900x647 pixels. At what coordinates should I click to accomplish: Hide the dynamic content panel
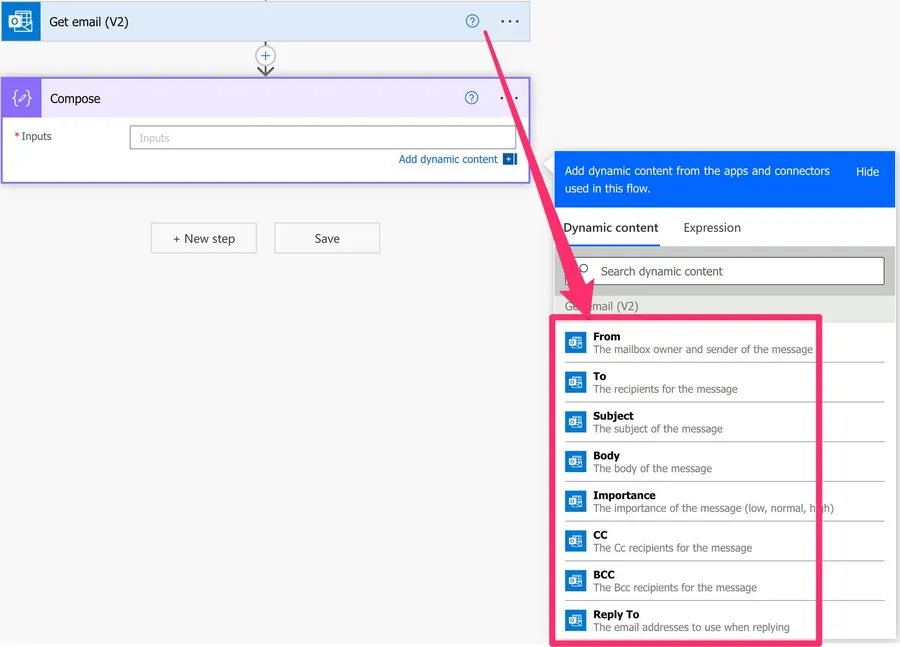click(867, 172)
